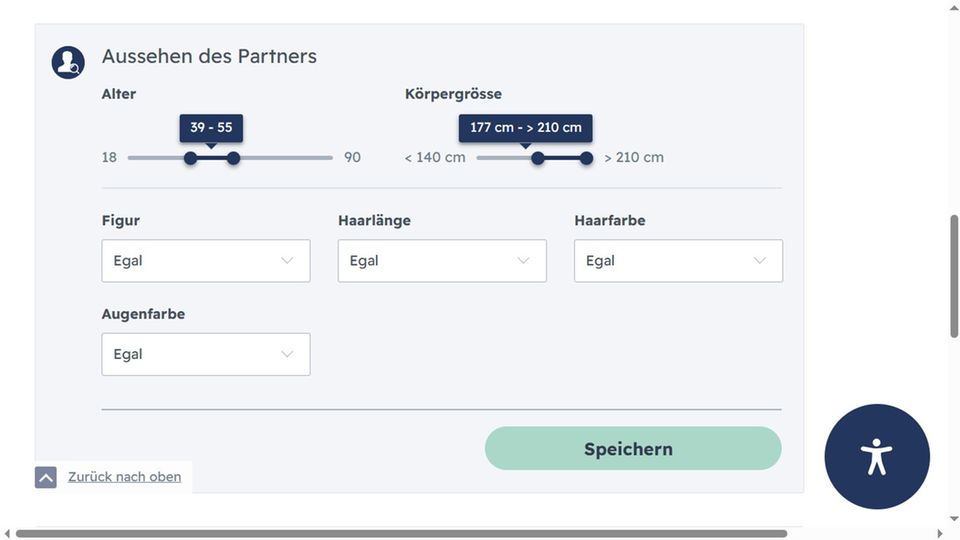Click the back-to-top arrow icon
The image size is (960, 540).
point(46,477)
